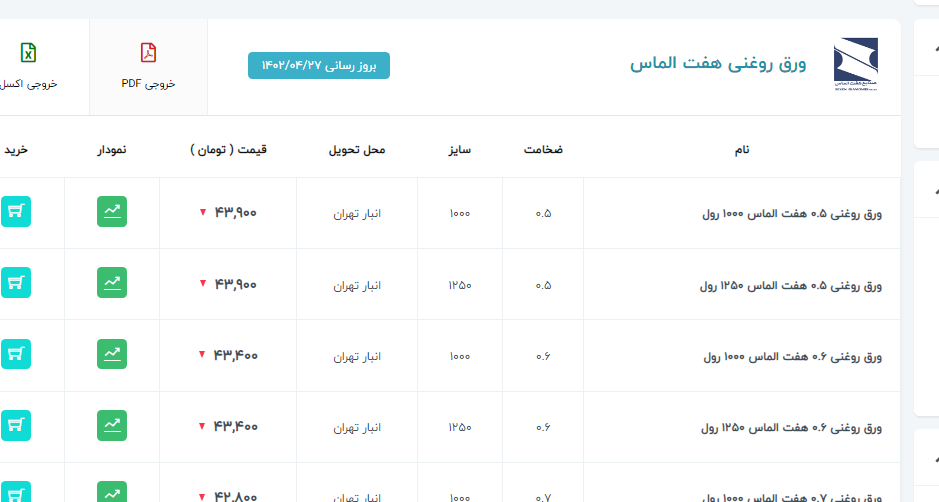Click the ضخامت column header
Image resolution: width=939 pixels, height=502 pixels.
coord(543,150)
